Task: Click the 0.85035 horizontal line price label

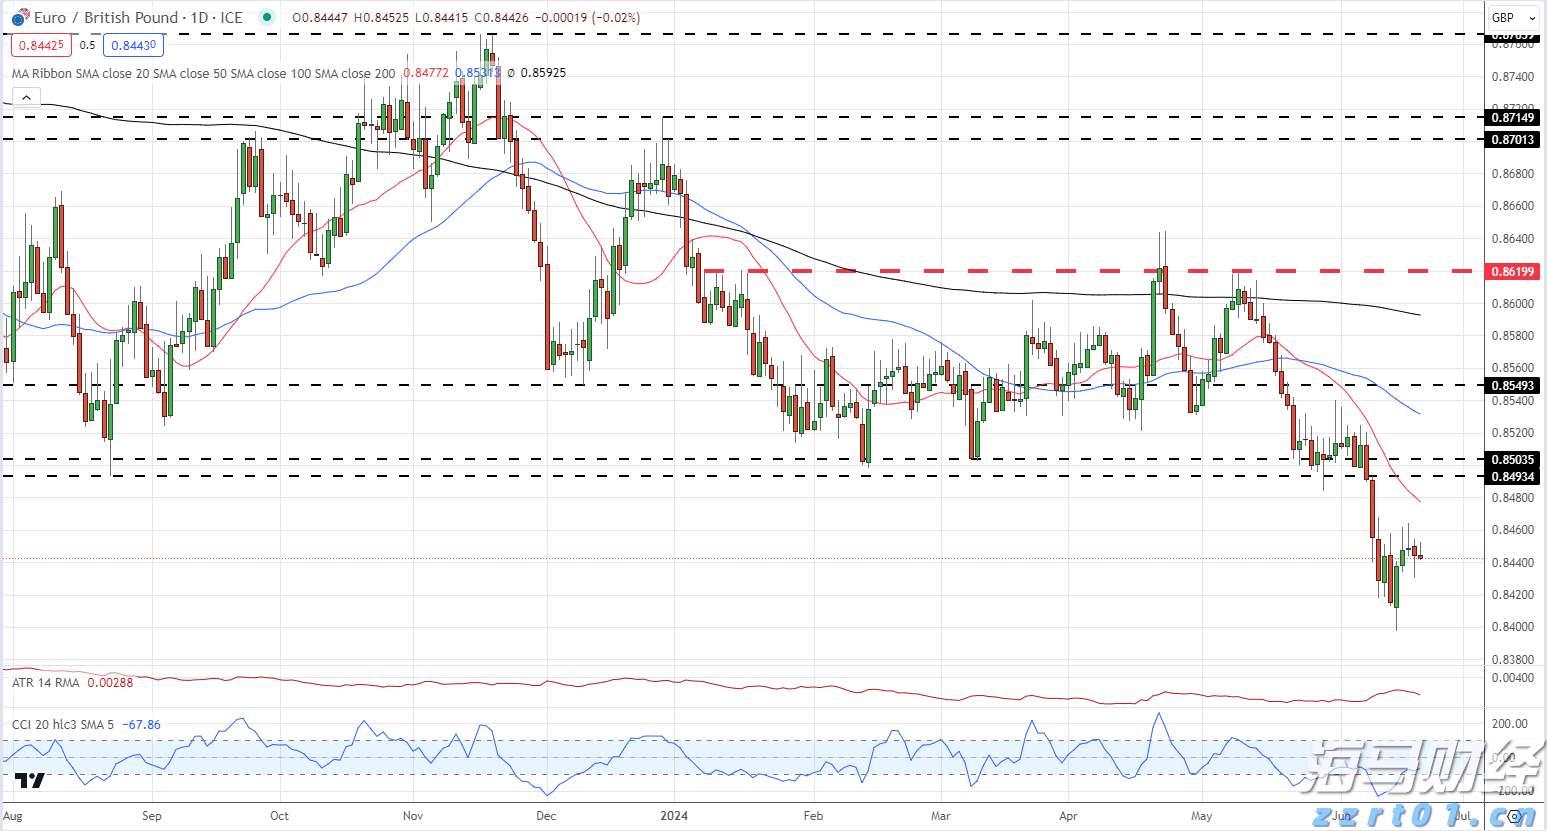Action: [1513, 460]
